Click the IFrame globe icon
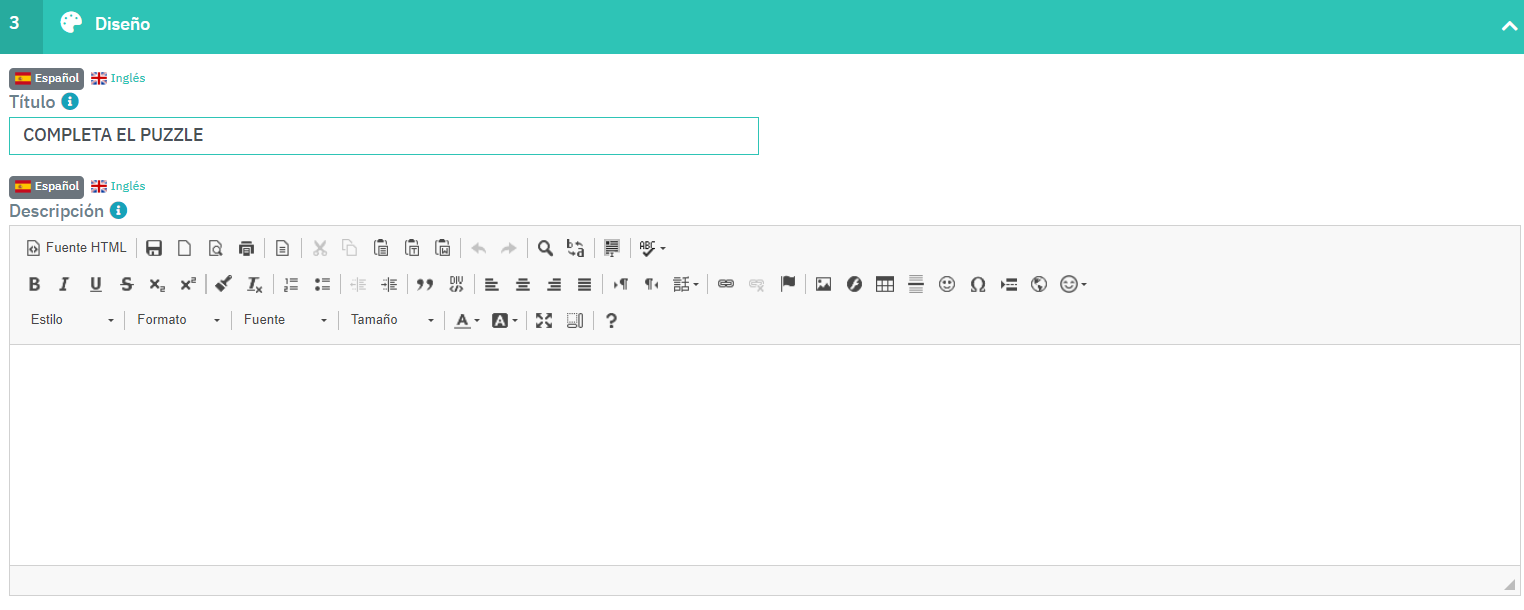 1039,284
